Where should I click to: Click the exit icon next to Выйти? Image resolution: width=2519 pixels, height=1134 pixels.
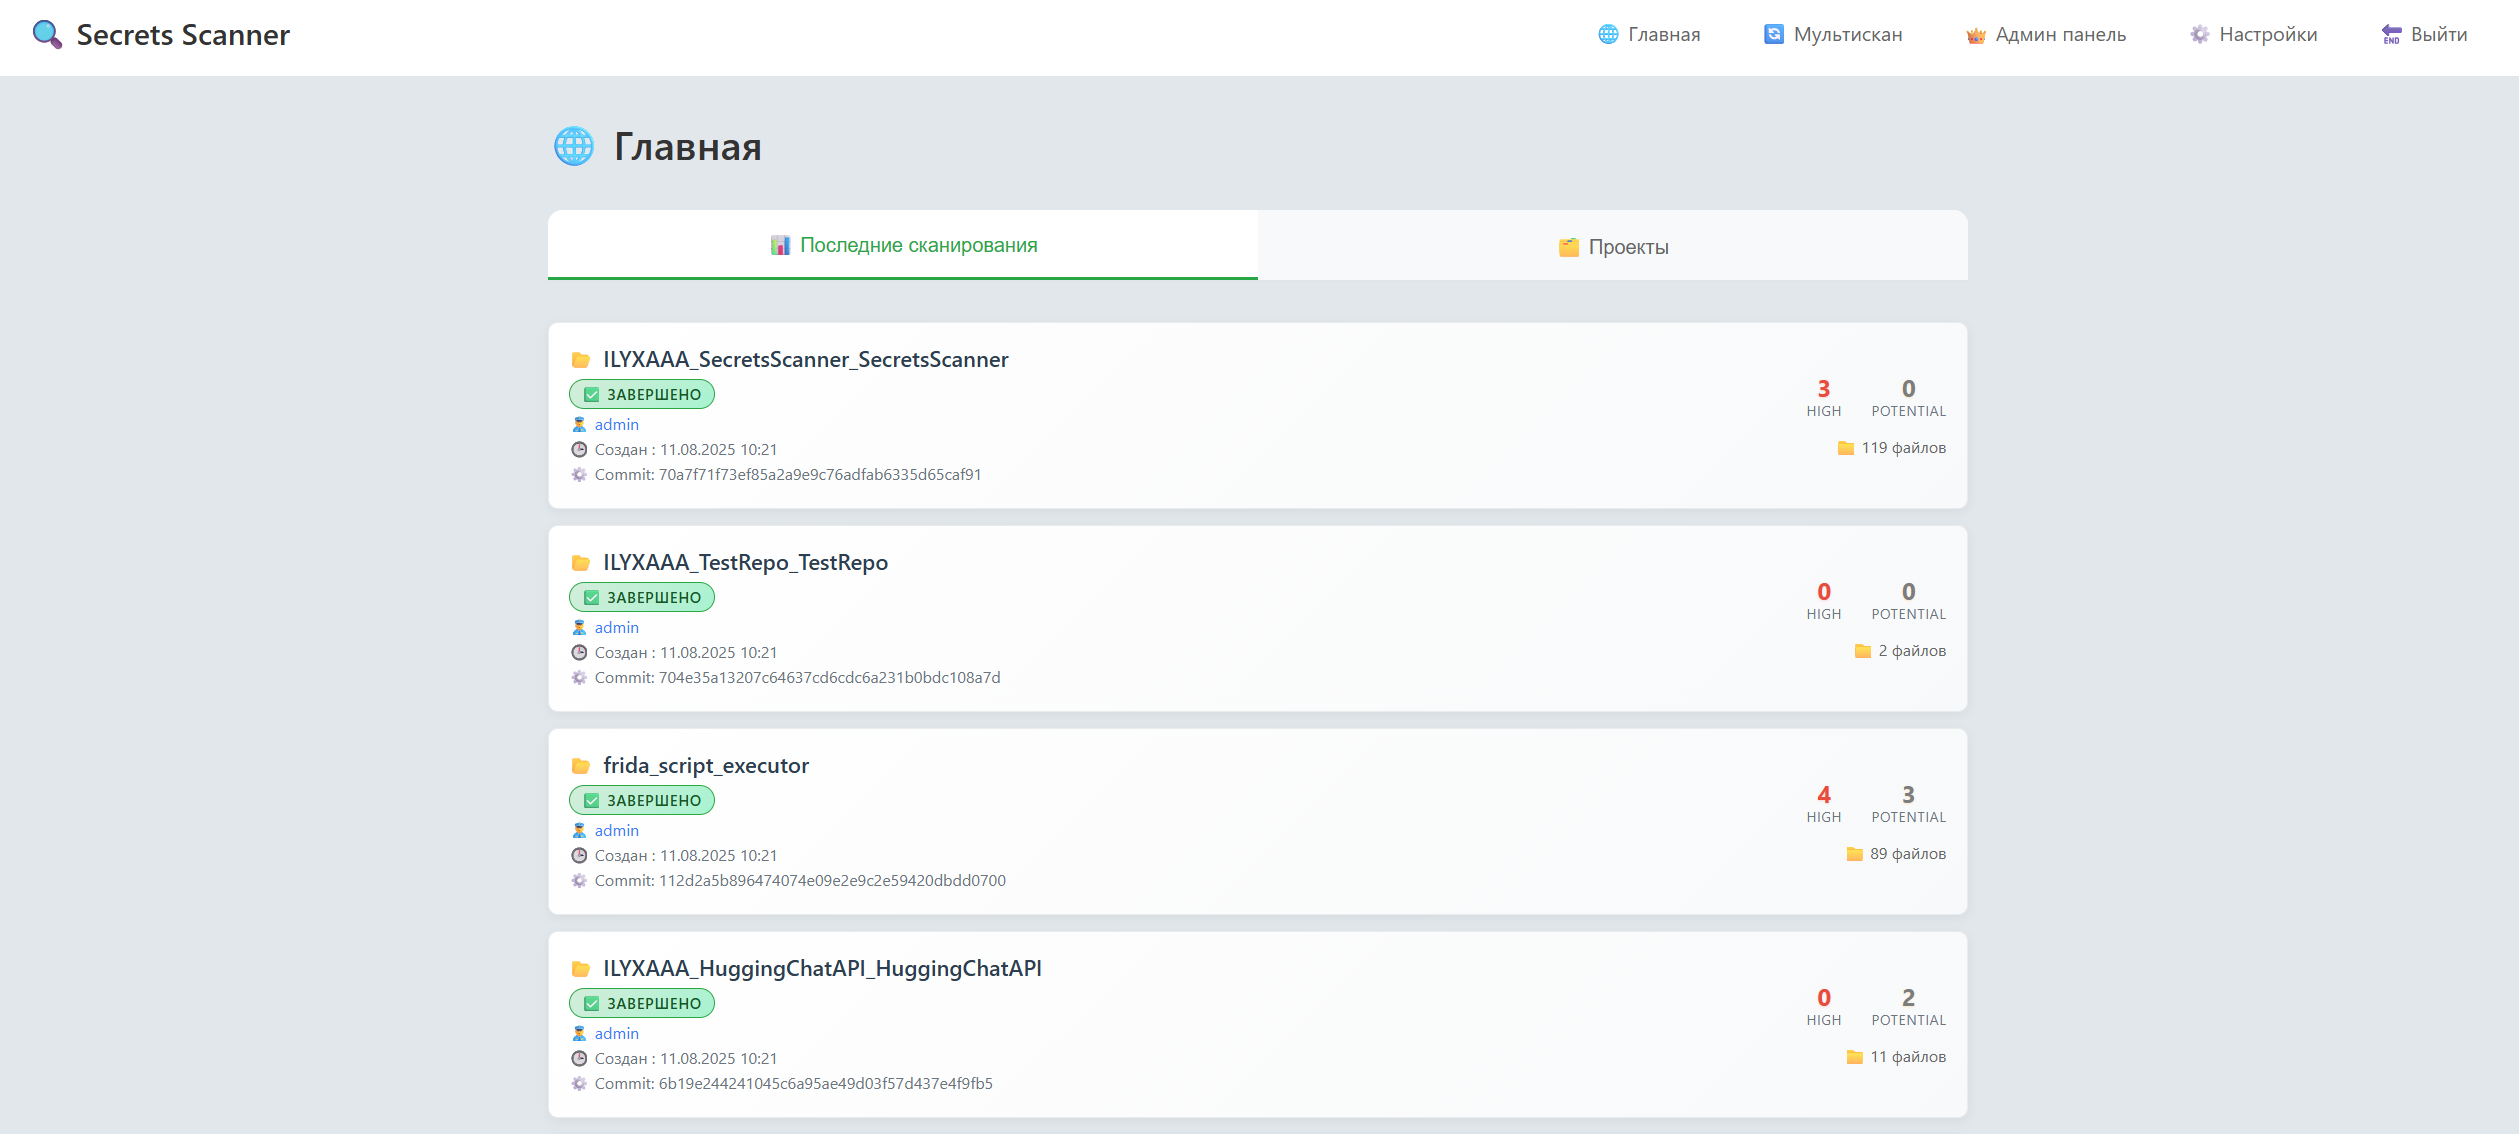tap(2391, 35)
